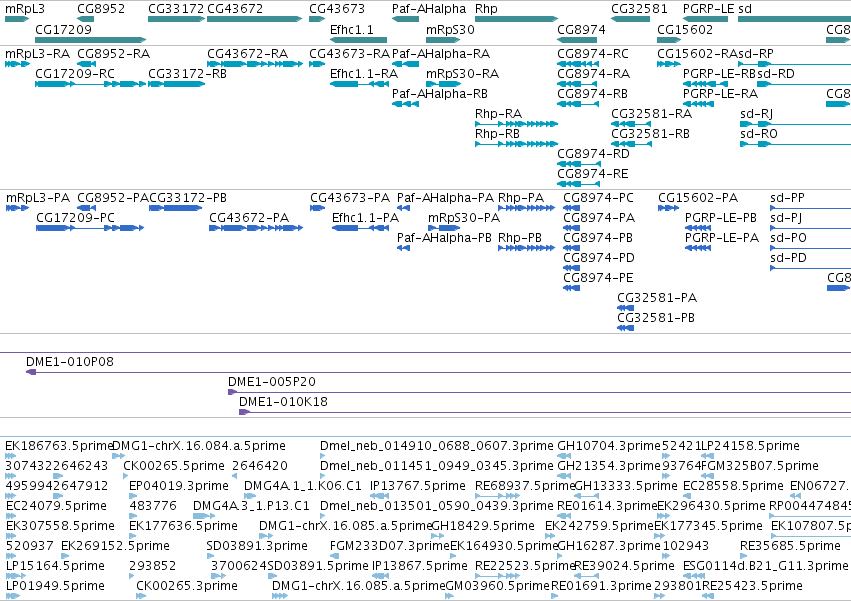Image resolution: width=851 pixels, height=601 pixels.
Task: Click the GM03960.5prime EST label
Action: (498, 585)
